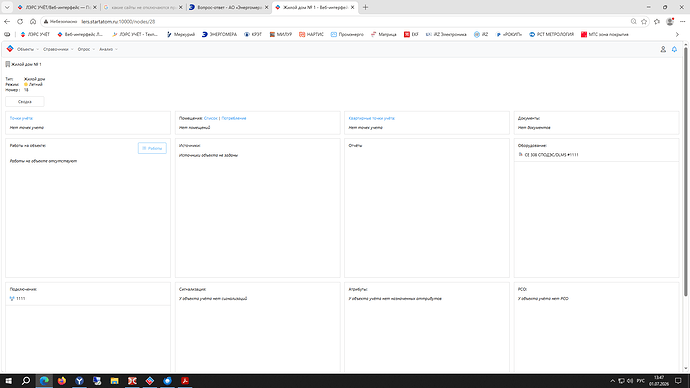The height and width of the screenshot is (388, 690).
Task: Expand the Опрос menu dropdown
Action: click(86, 49)
